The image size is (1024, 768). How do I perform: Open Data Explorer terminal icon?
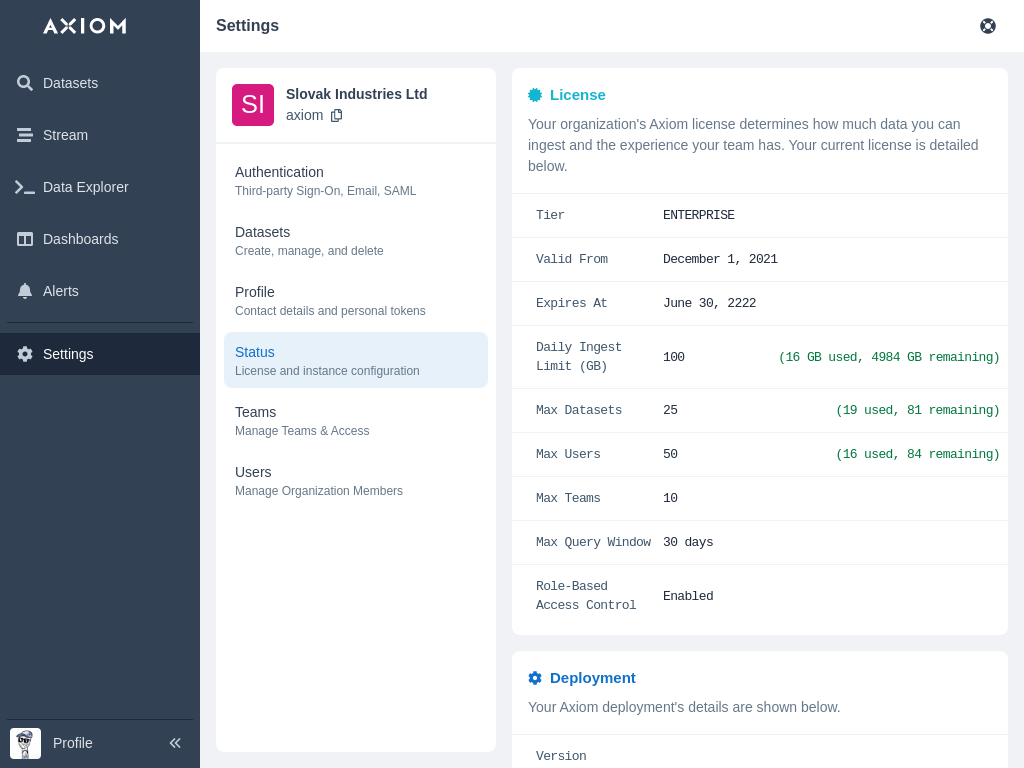click(25, 187)
